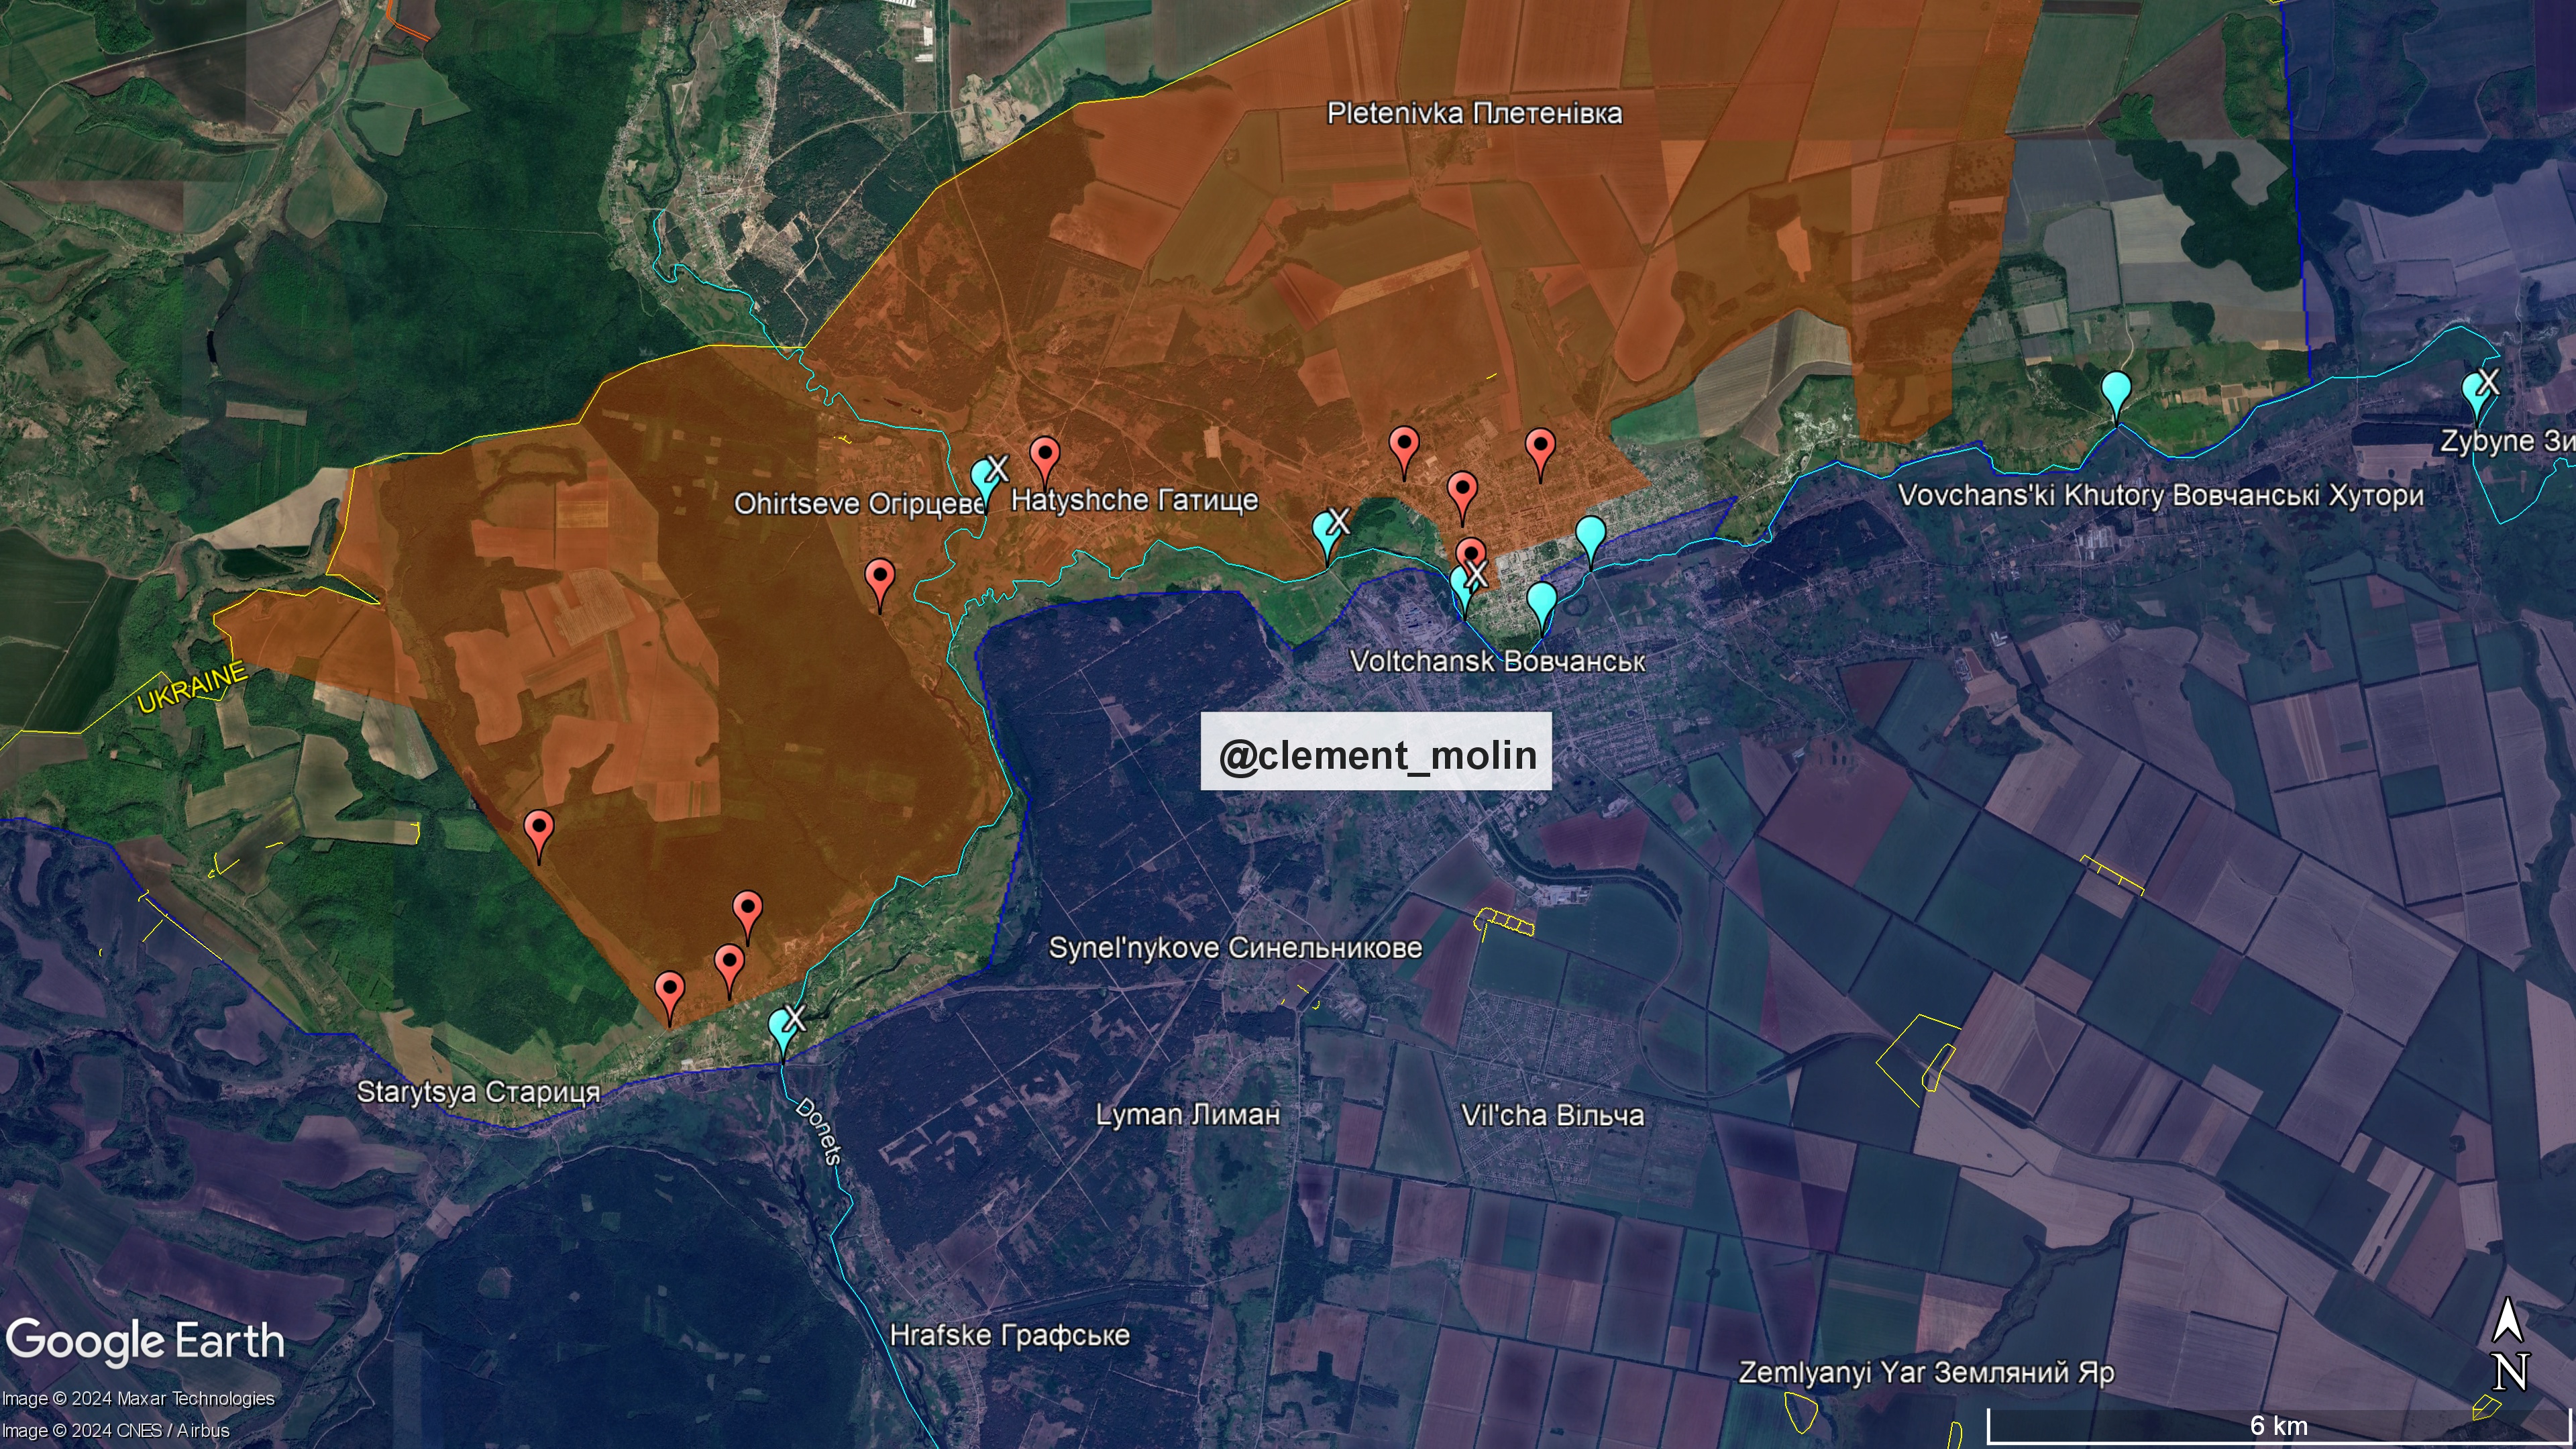Viewport: 2576px width, 1449px height.
Task: Click the yellow UKRAINE border label
Action: (x=192, y=688)
